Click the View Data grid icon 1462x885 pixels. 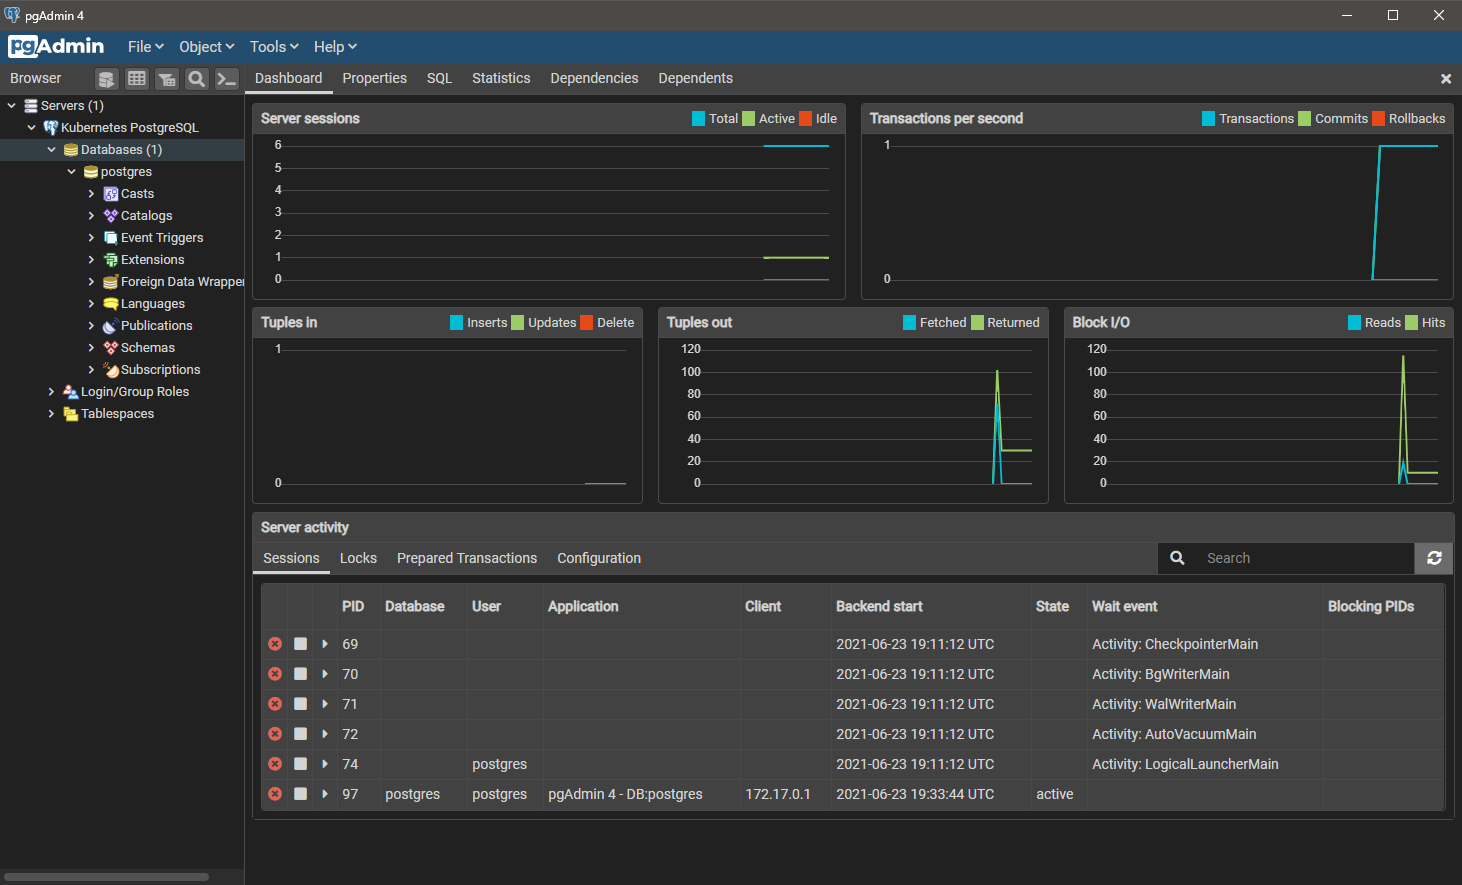[136, 78]
